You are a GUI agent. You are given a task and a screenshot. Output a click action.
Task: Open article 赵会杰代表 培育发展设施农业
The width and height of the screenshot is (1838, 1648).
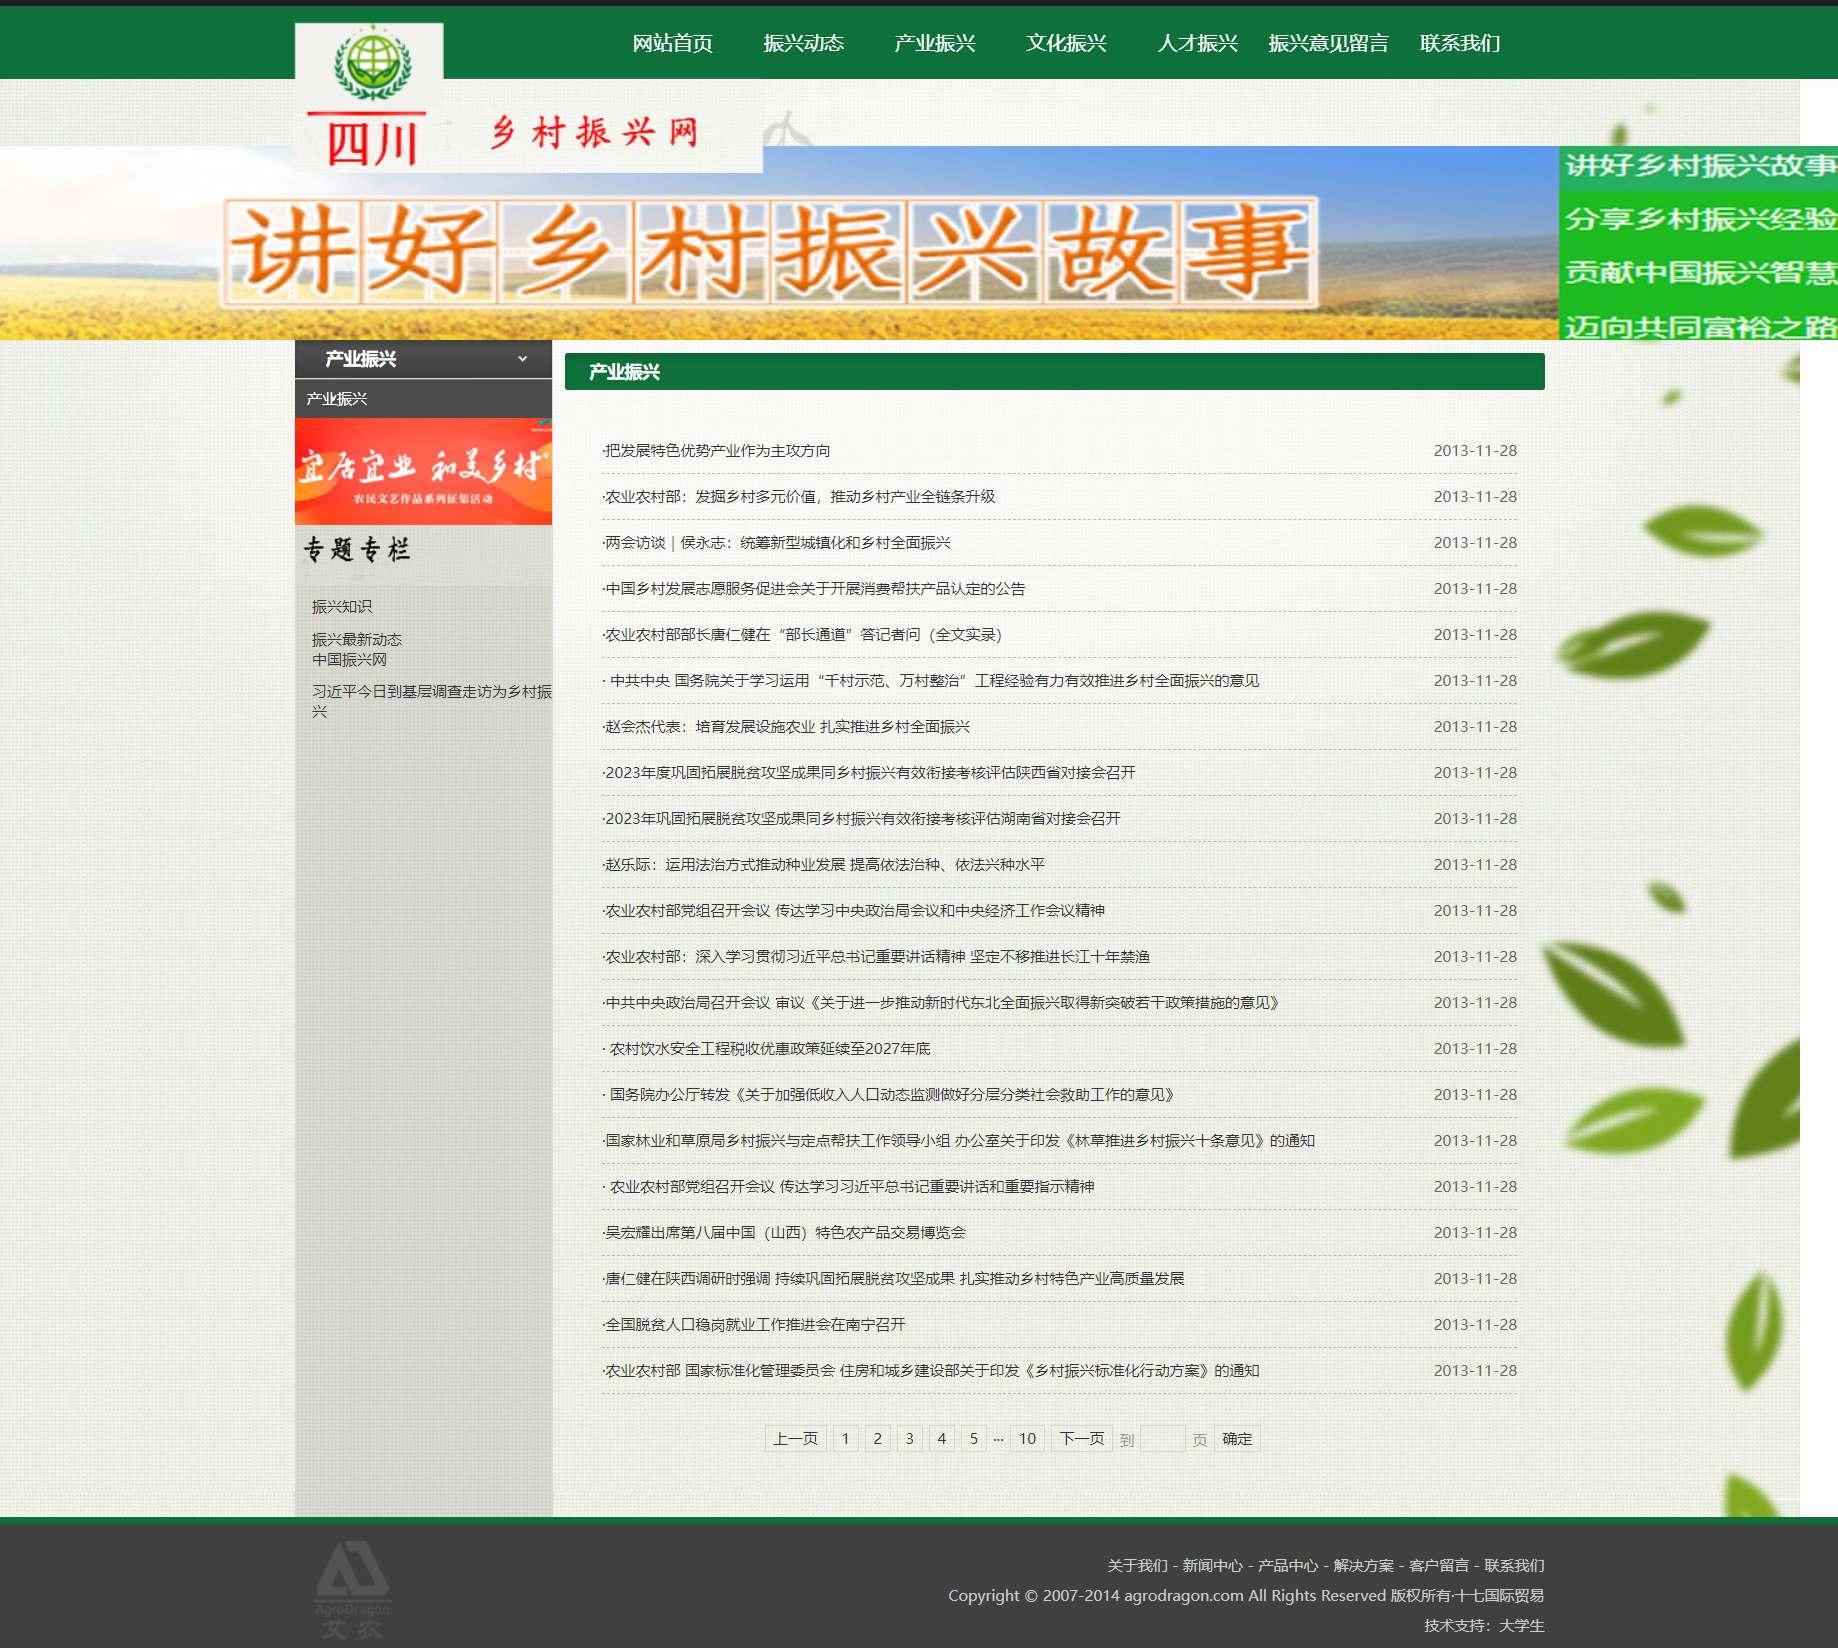[x=787, y=727]
